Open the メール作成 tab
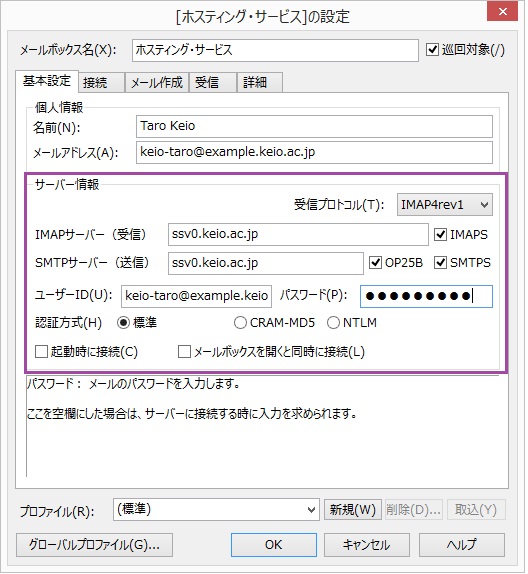528x574 pixels. tap(157, 83)
